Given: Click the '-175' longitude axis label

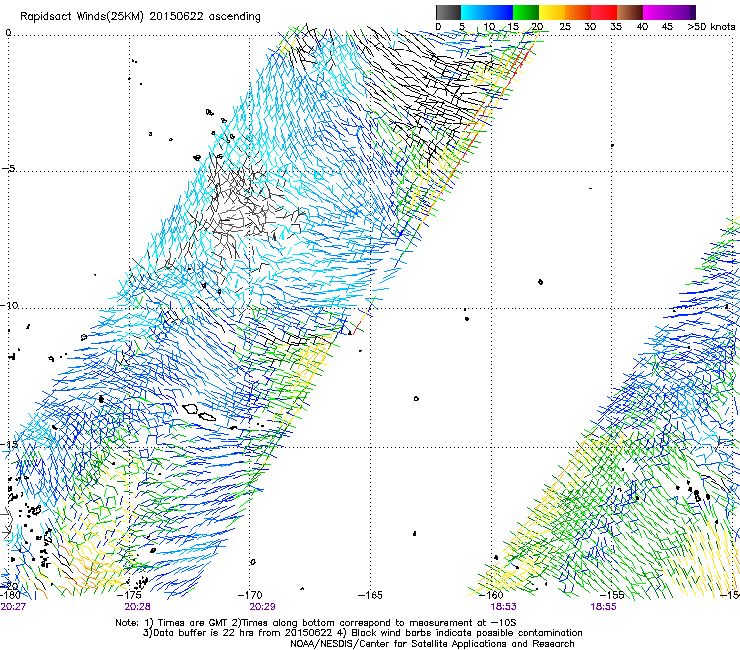Looking at the screenshot, I should (x=131, y=595).
